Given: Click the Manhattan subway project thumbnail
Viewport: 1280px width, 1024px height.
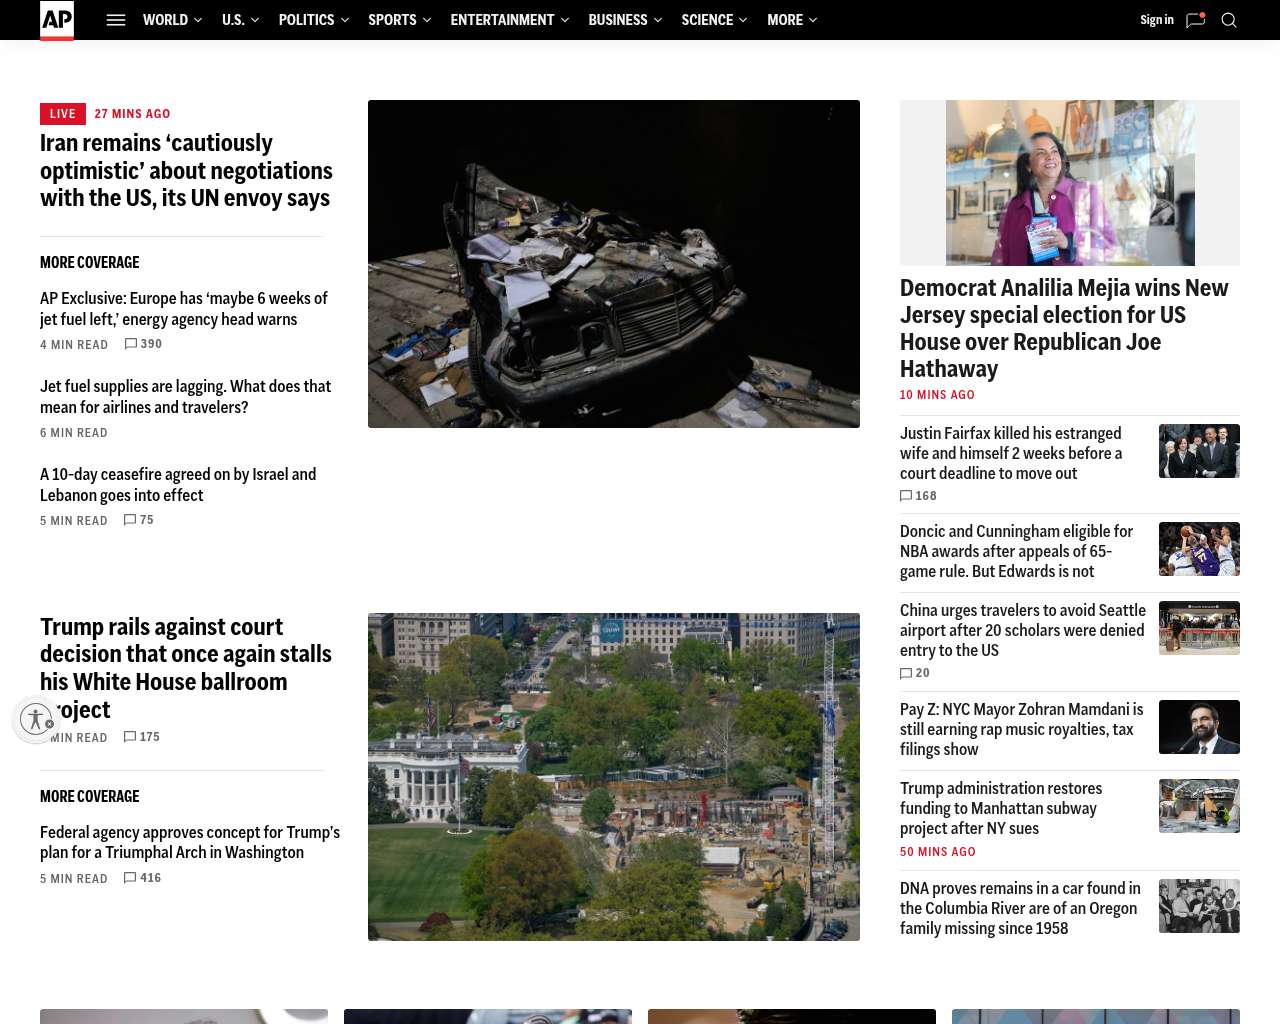Looking at the screenshot, I should coord(1199,806).
